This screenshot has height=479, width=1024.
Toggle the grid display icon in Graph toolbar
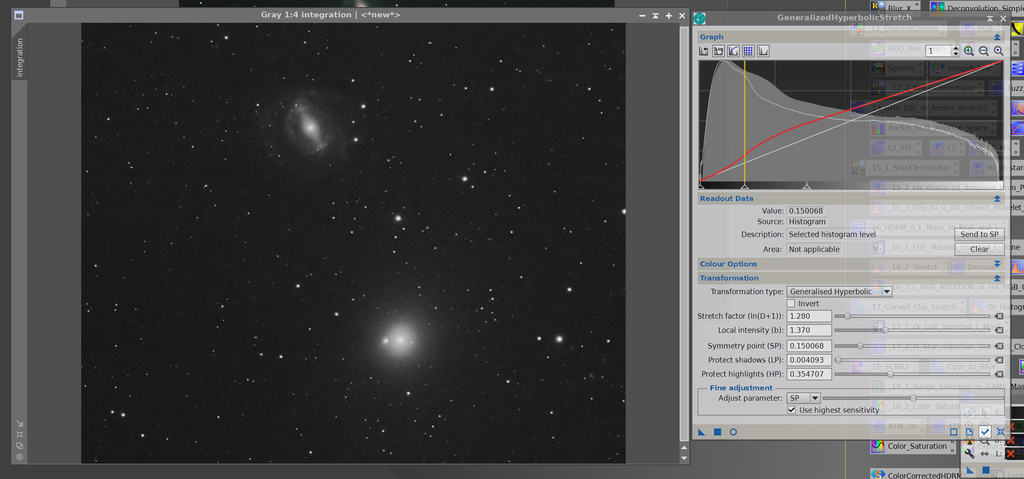[748, 51]
